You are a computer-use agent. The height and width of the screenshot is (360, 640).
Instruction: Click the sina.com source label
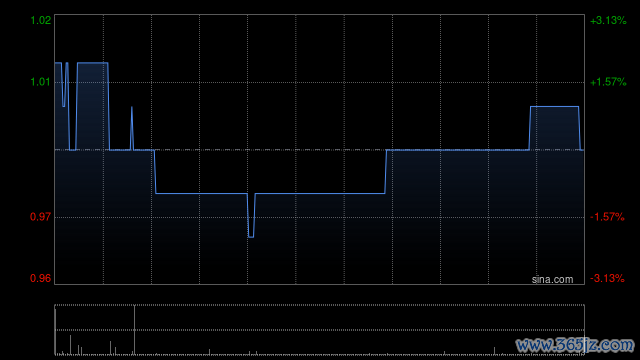[x=552, y=280]
